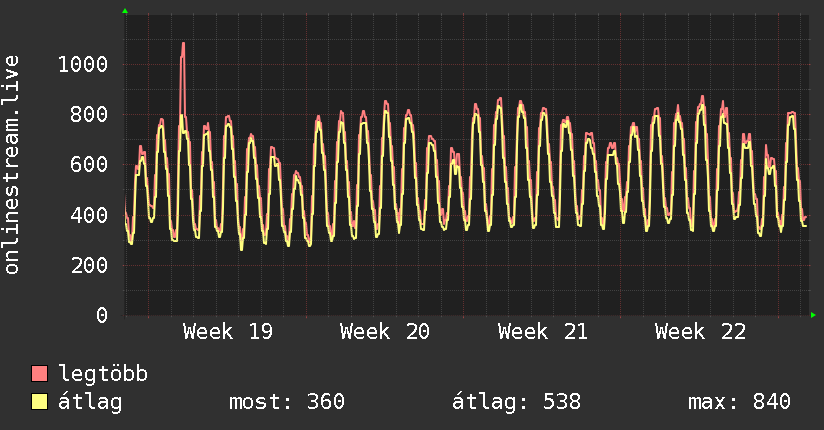Screen dimensions: 824x430
Task: Click the onlinestream.live vertical axis title
Action: pyautogui.click(x=12, y=165)
